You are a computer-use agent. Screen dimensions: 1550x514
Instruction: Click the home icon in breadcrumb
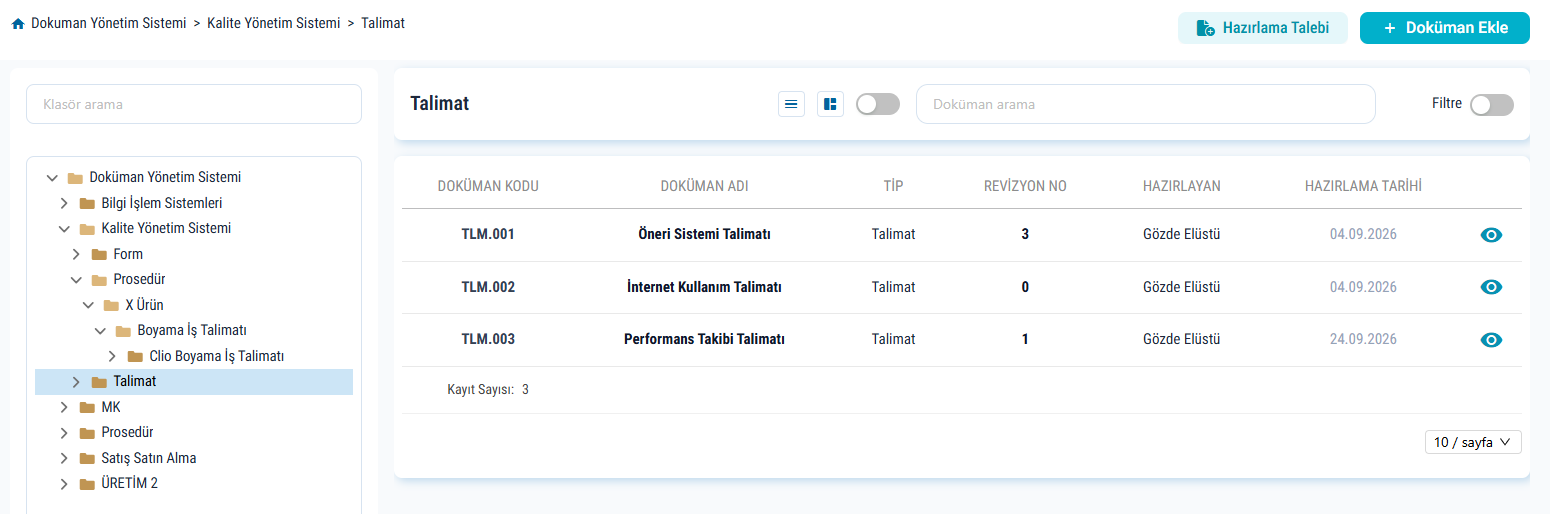[18, 23]
